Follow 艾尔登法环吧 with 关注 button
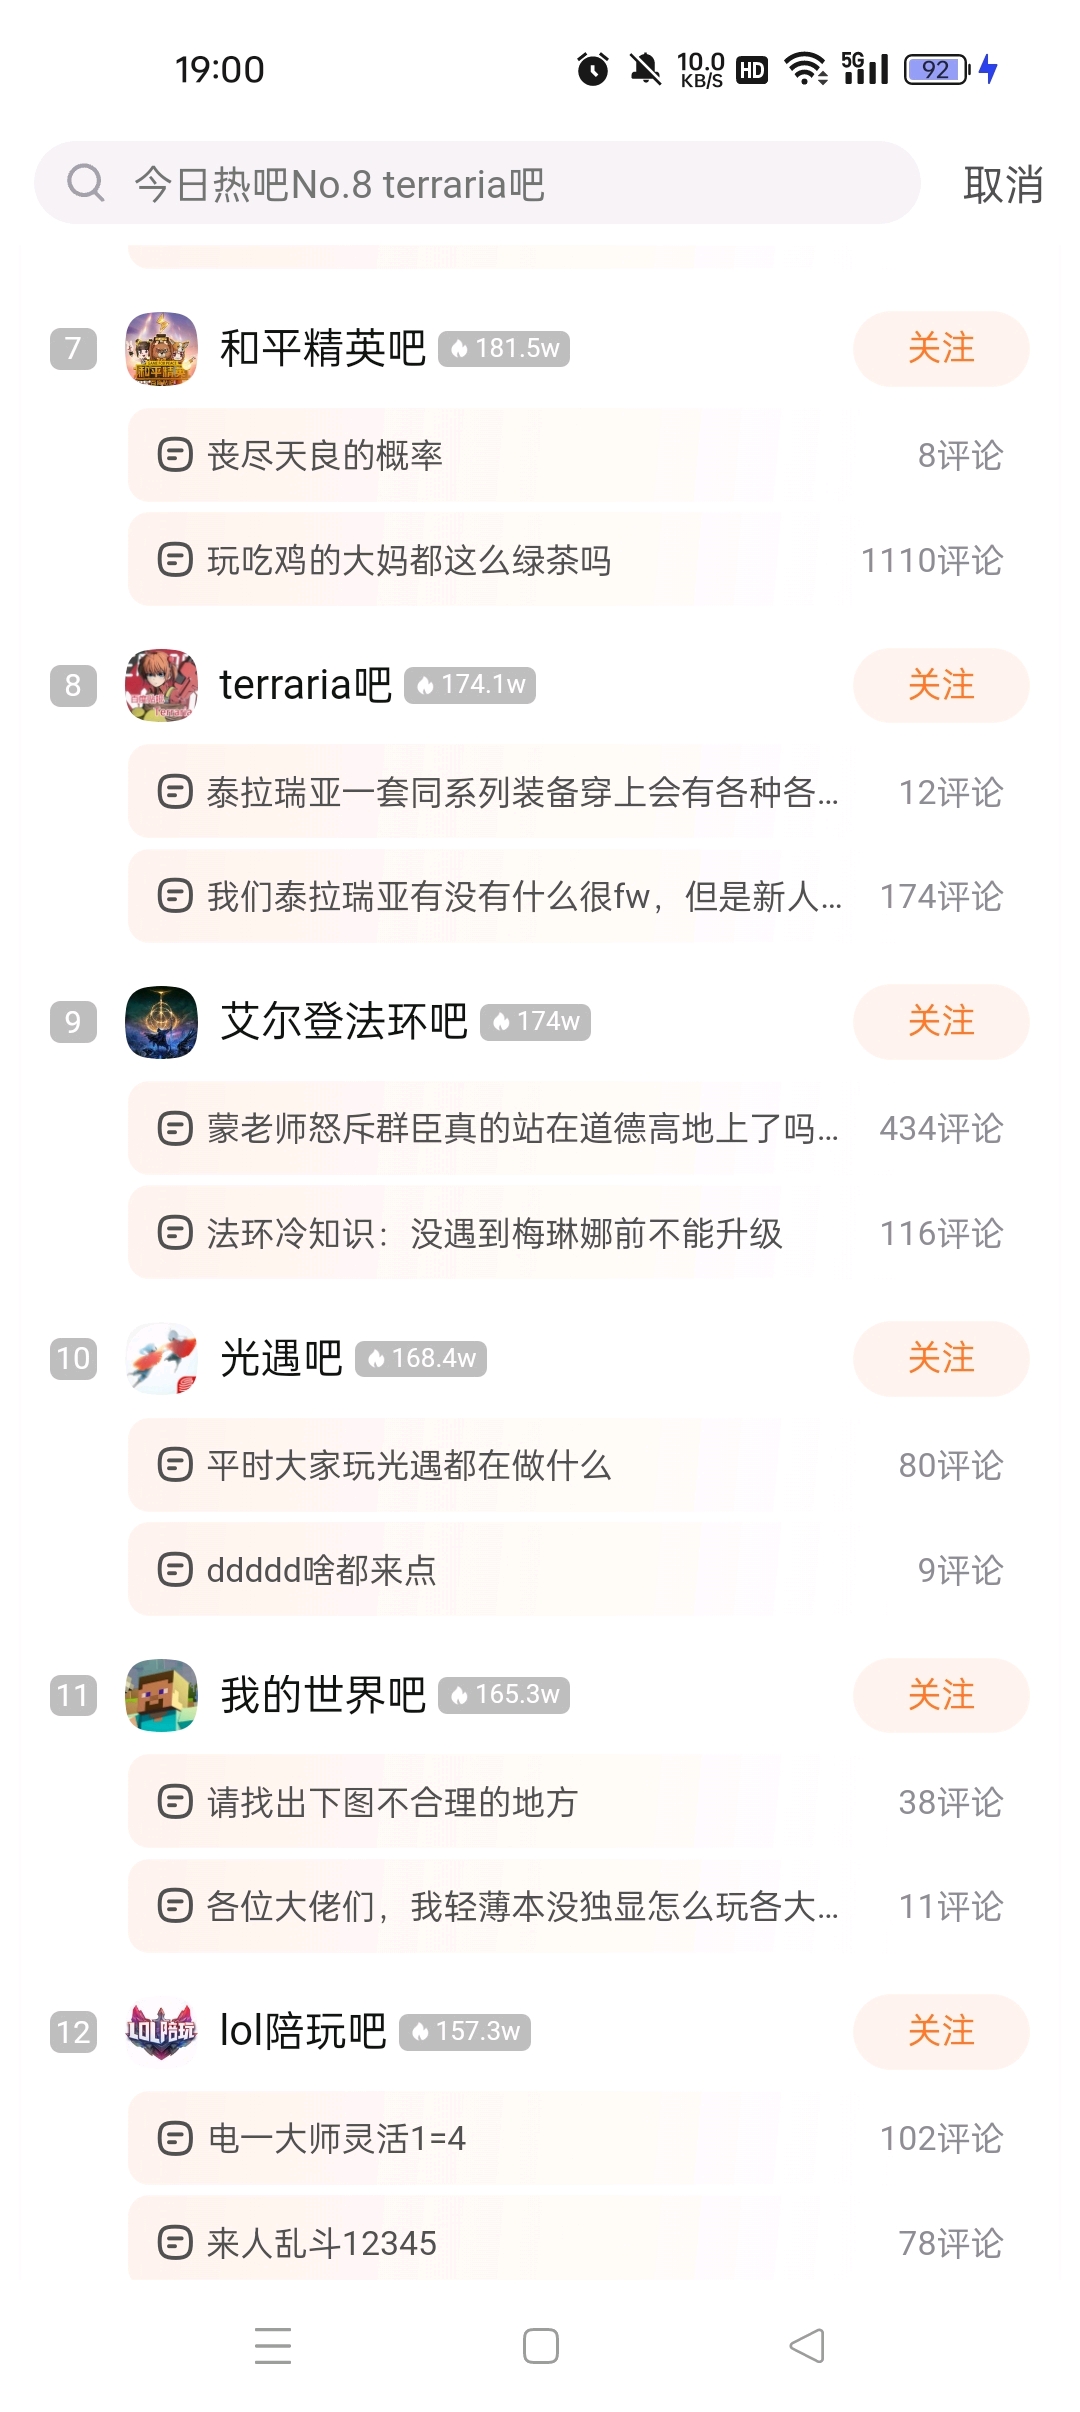 point(941,1022)
